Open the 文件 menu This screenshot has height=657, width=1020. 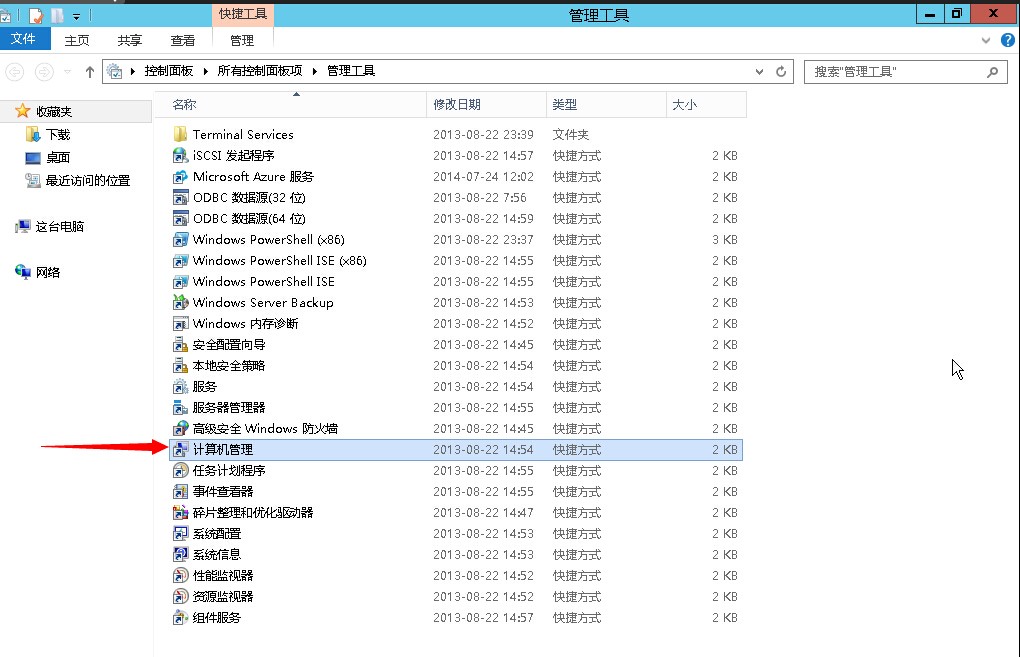[x=23, y=40]
